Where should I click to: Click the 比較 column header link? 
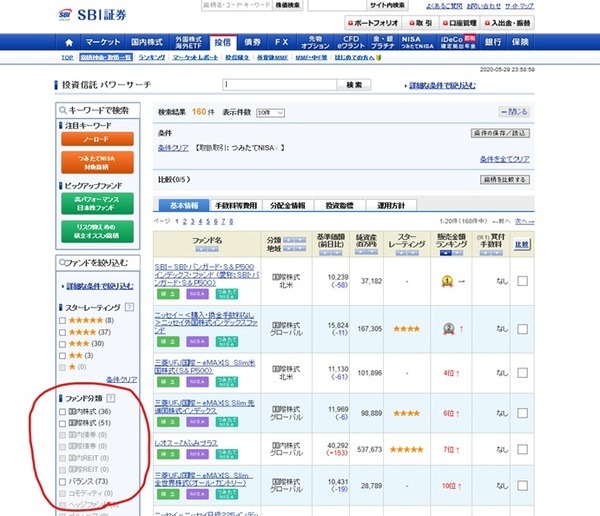[522, 244]
